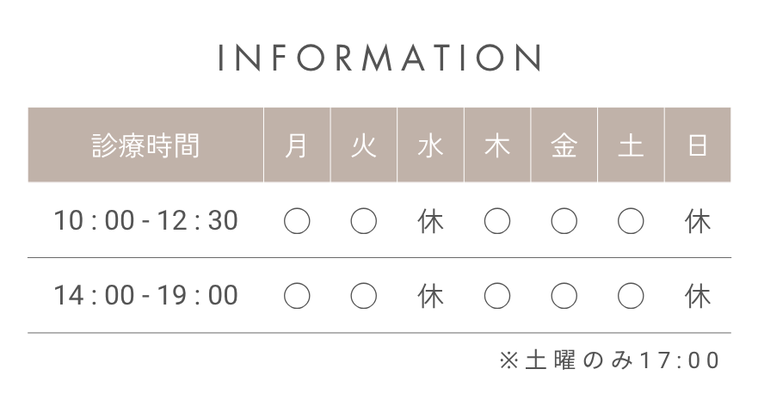Click the Saturday morning circle mark
The image size is (758, 400).
click(631, 221)
